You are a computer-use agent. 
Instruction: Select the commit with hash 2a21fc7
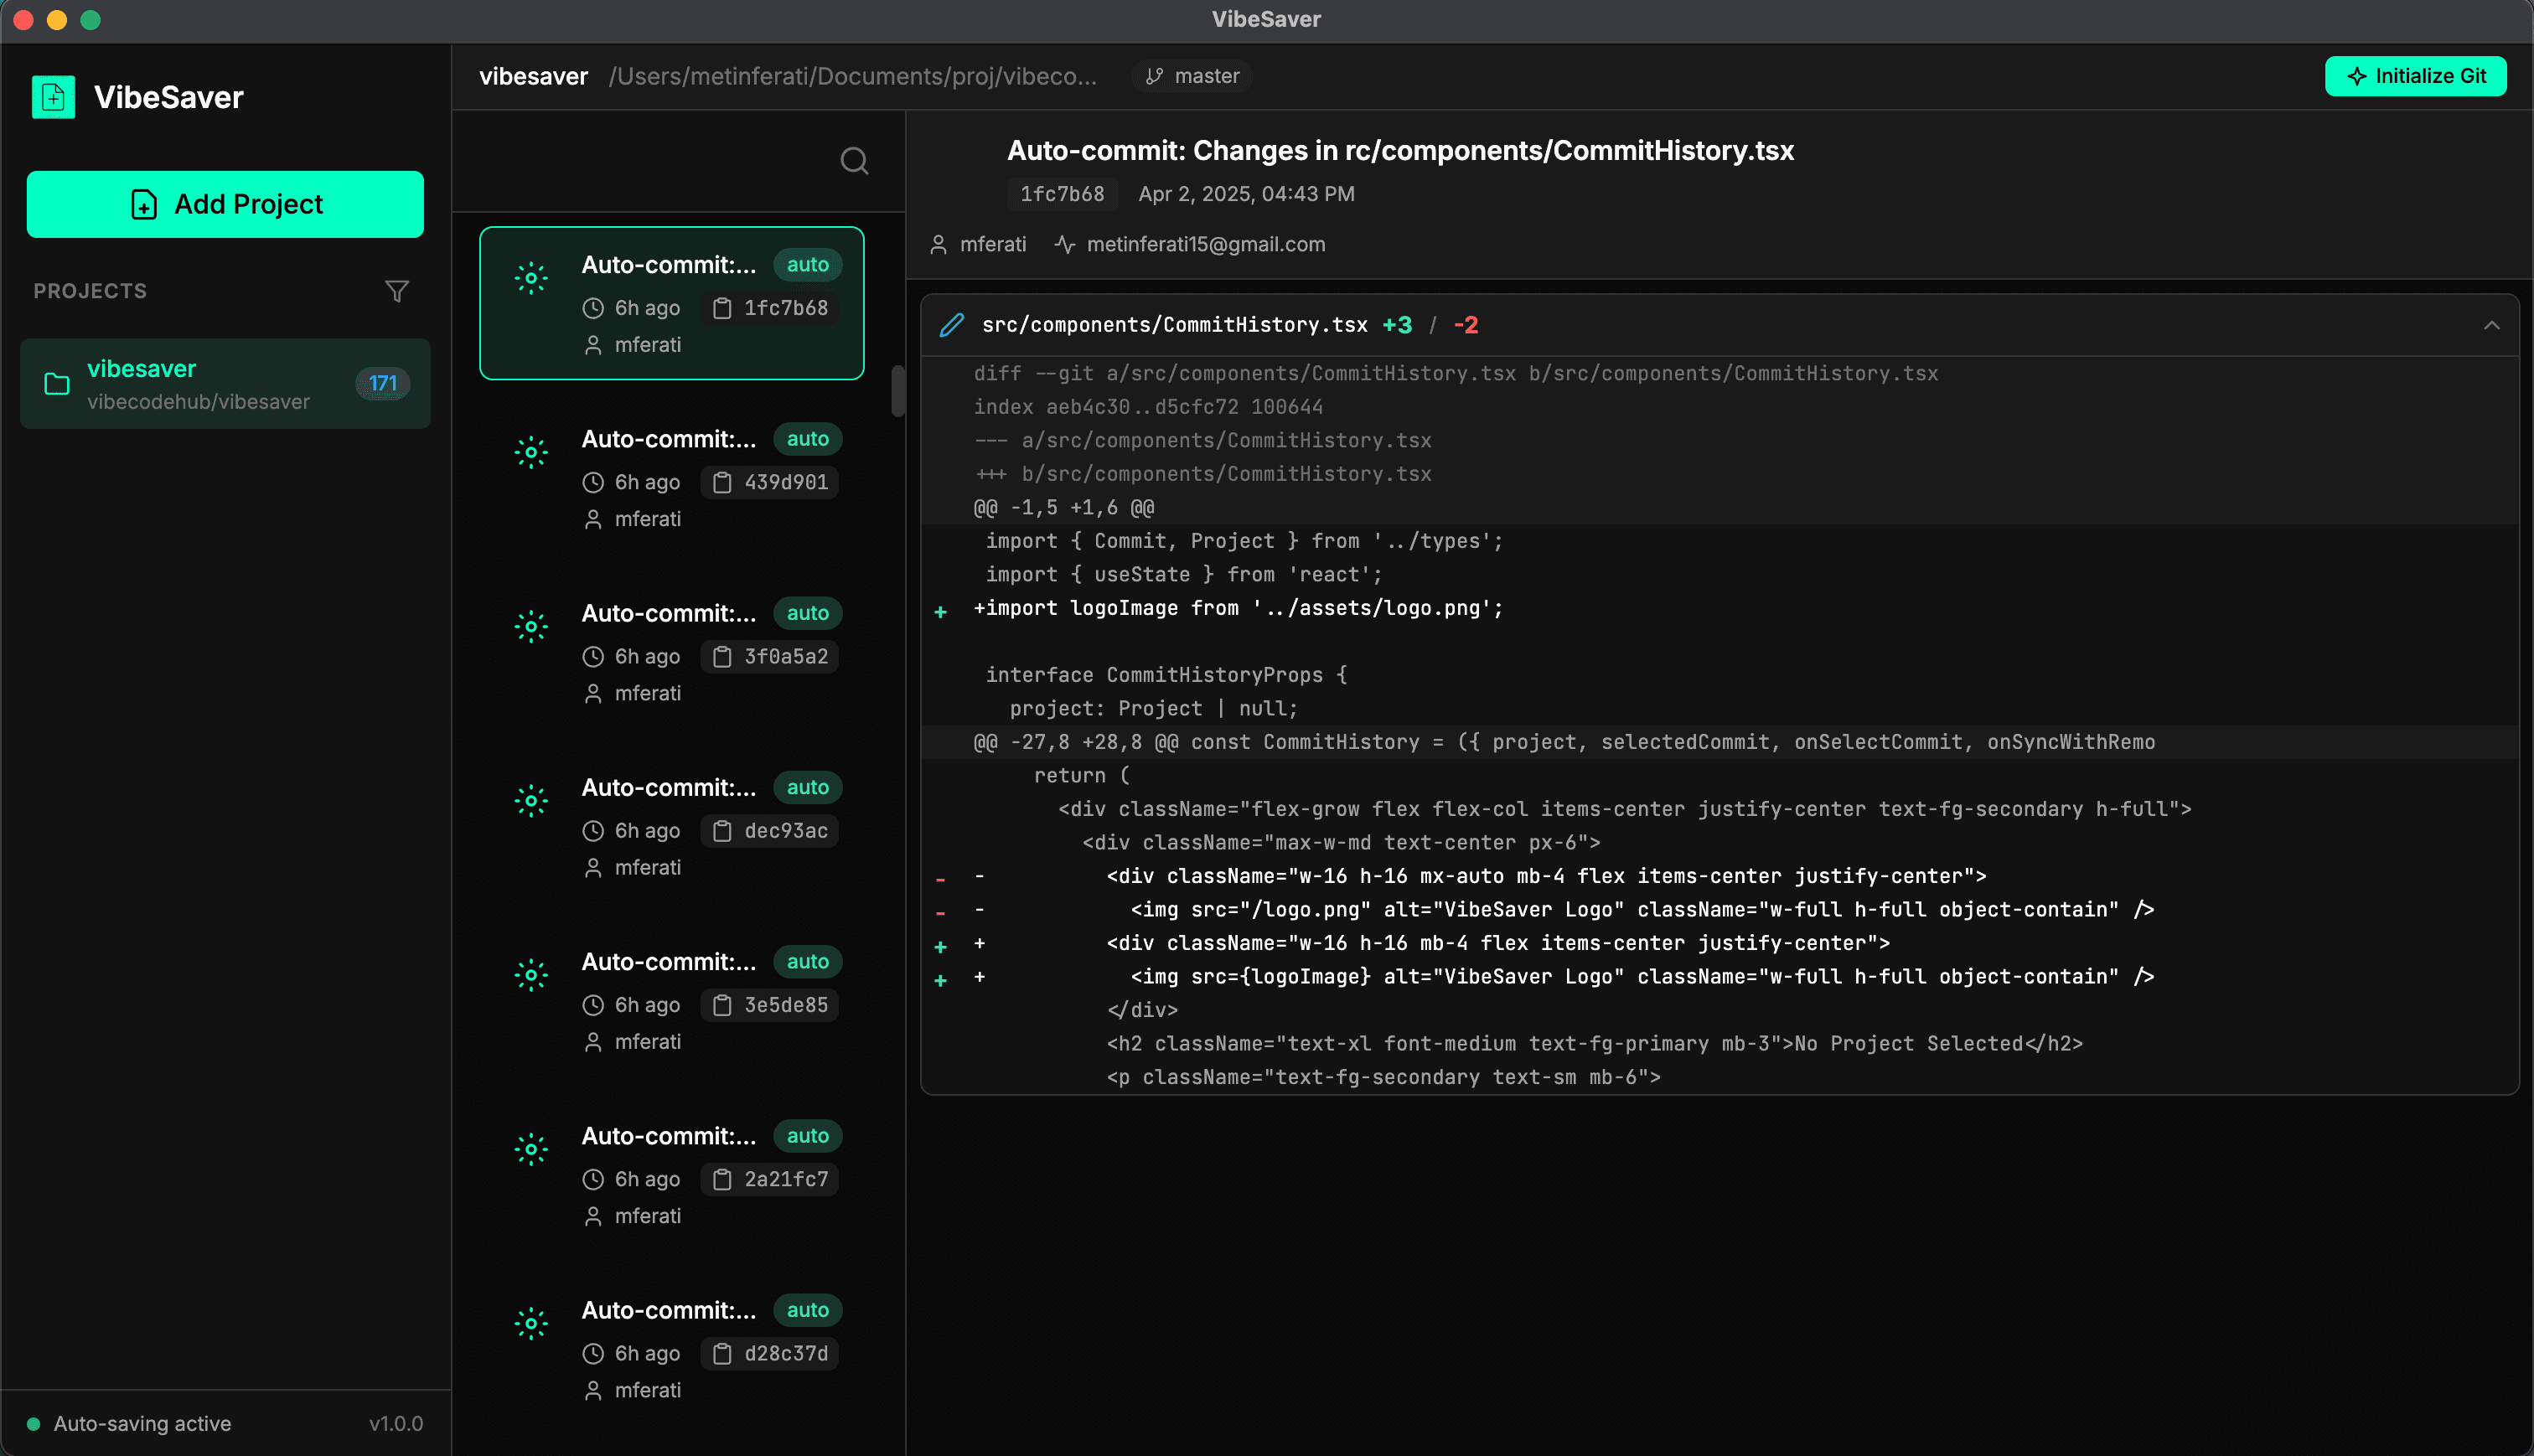pos(672,1174)
